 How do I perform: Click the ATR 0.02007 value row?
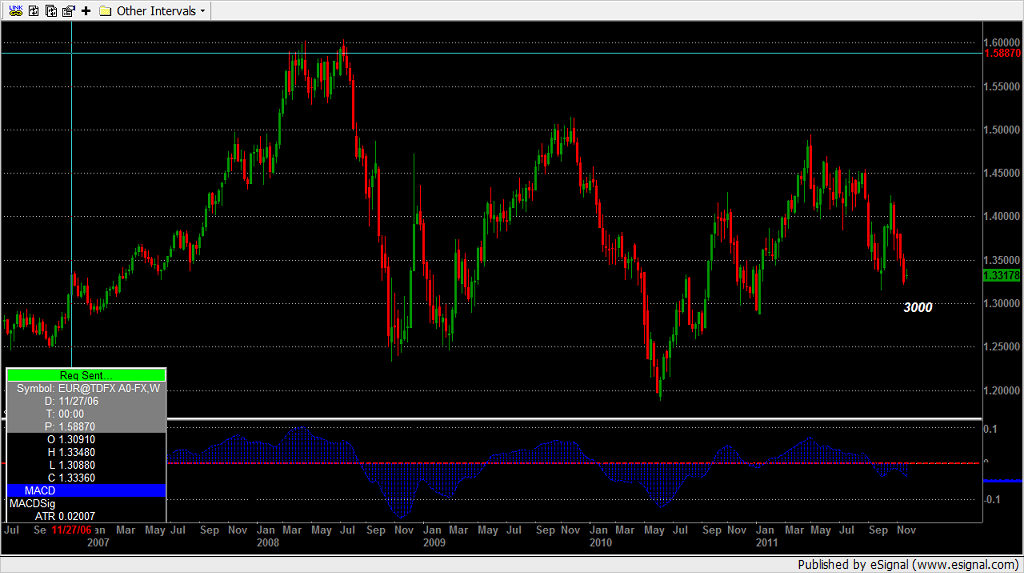(x=86, y=516)
